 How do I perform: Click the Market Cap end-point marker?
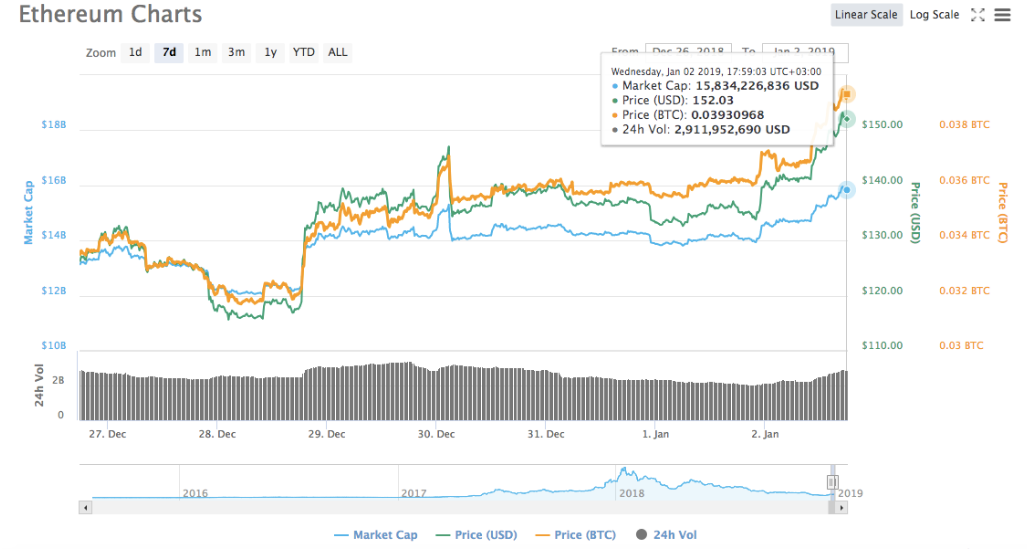pos(846,190)
